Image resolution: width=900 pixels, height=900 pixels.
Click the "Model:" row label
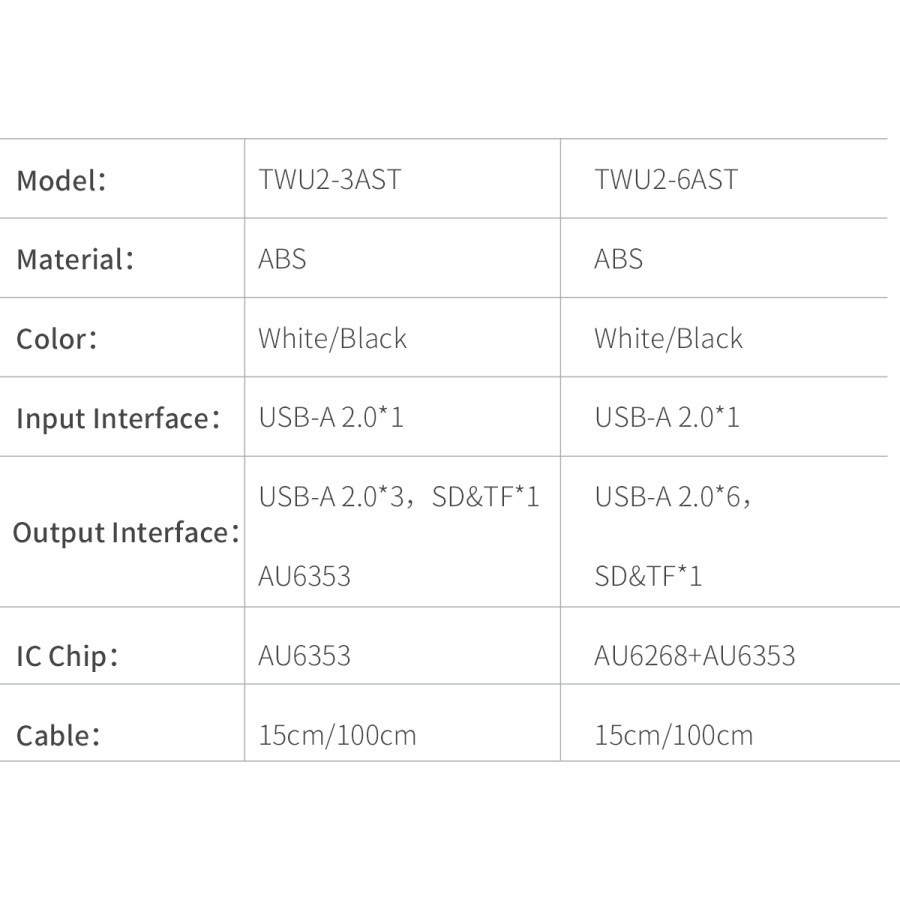point(61,181)
